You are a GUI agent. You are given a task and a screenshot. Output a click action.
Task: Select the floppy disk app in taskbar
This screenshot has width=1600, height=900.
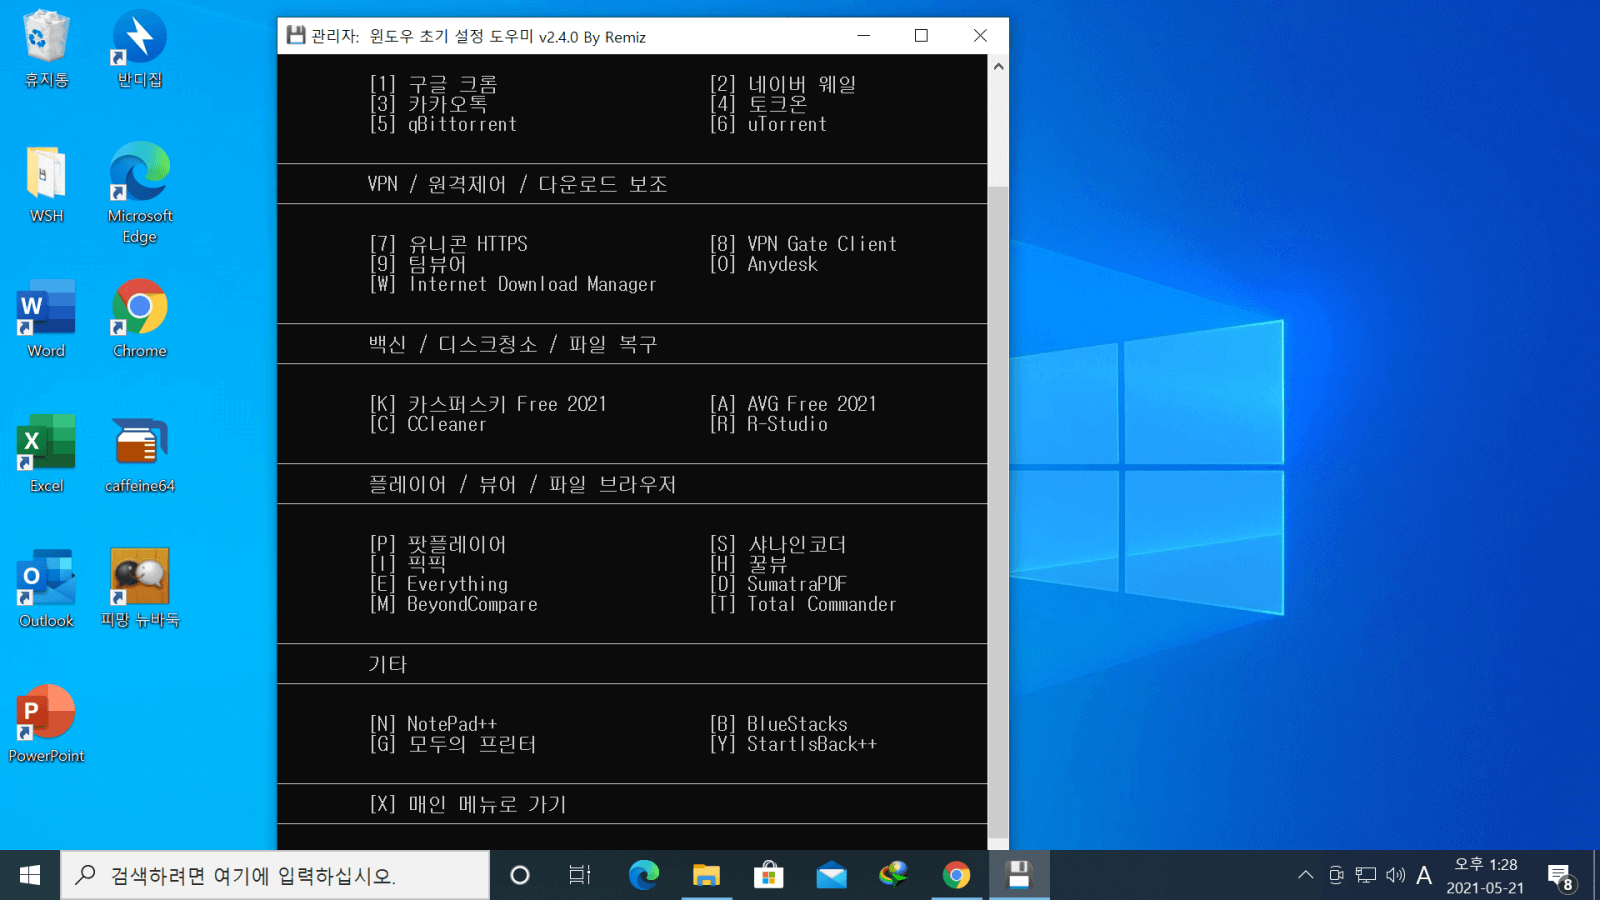(1019, 875)
